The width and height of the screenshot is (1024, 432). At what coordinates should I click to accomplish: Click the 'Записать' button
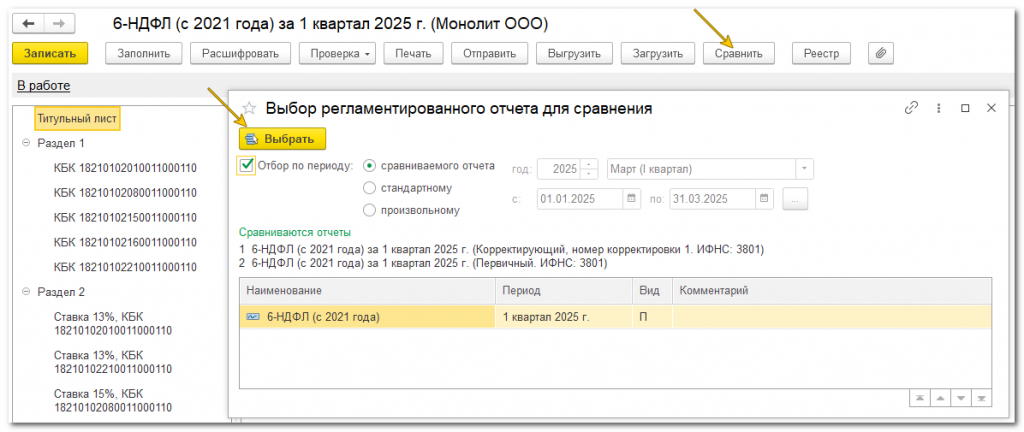click(x=50, y=54)
